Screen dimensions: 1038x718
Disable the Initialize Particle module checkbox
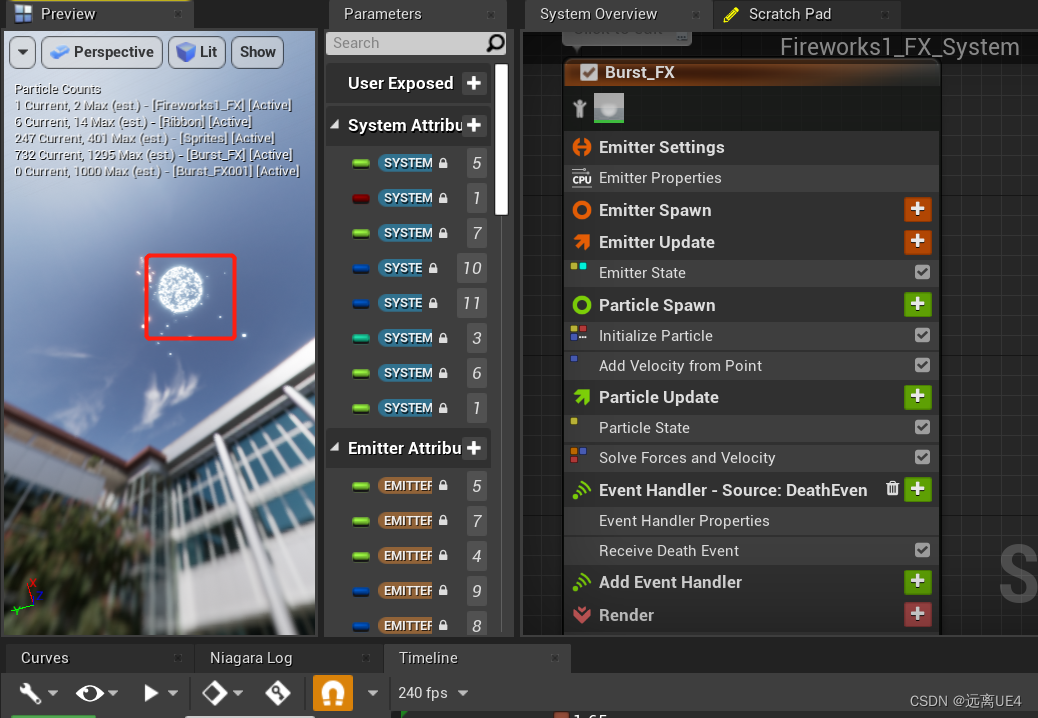click(x=922, y=335)
